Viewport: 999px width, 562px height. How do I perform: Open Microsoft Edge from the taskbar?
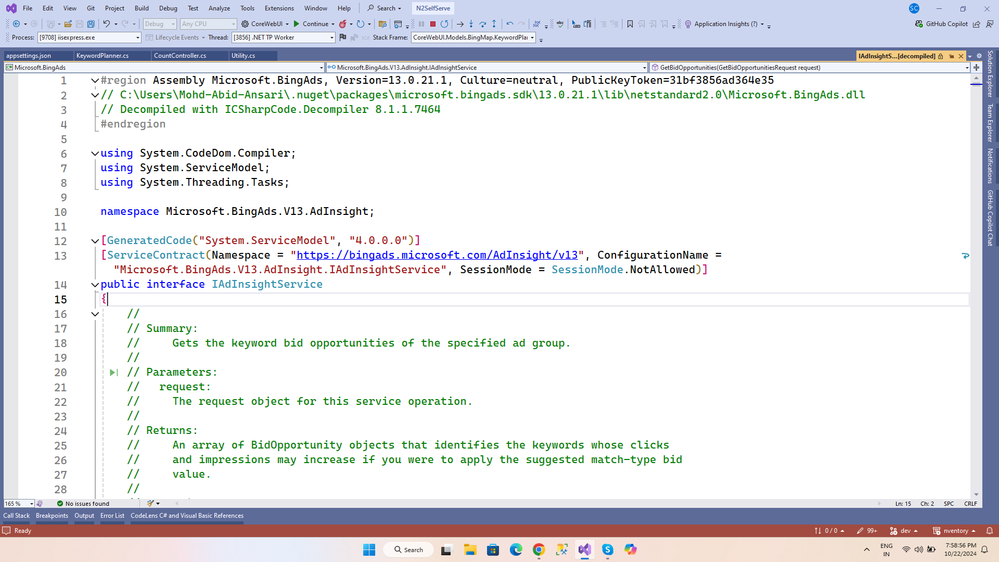coord(516,549)
